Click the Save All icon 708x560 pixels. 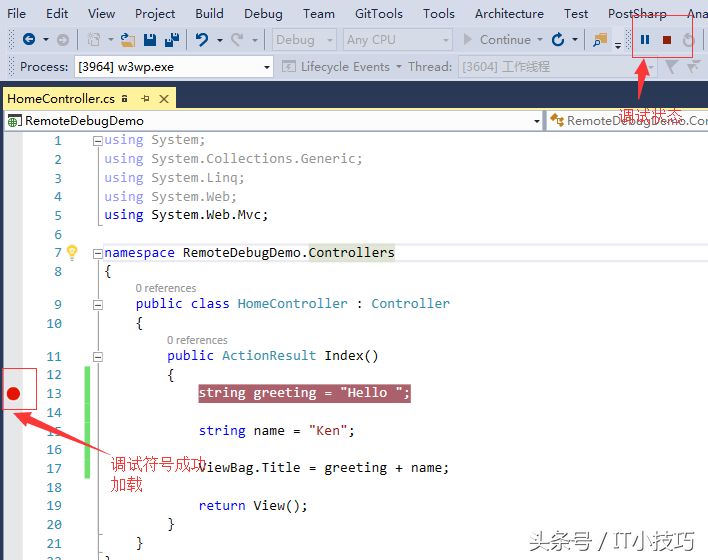pos(171,40)
